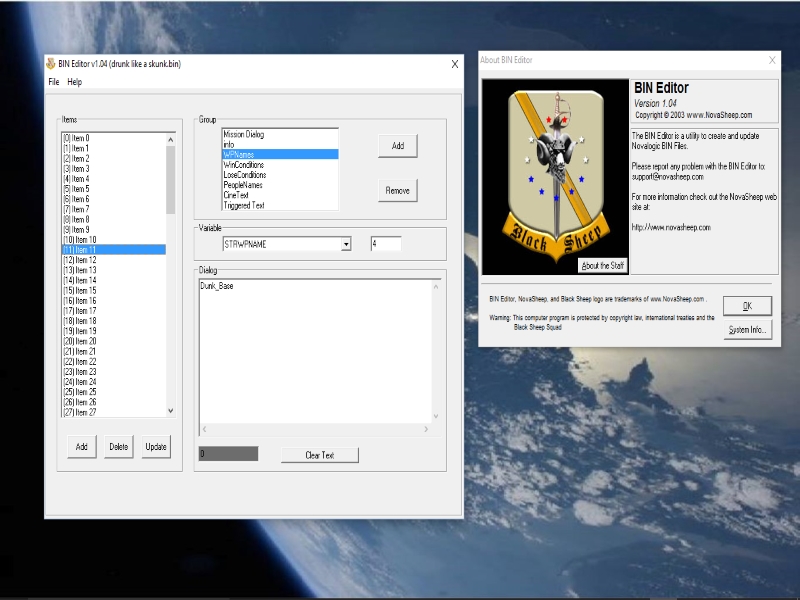The image size is (800, 600).
Task: Select '[0] Item 0' in Items list
Action: tap(114, 138)
